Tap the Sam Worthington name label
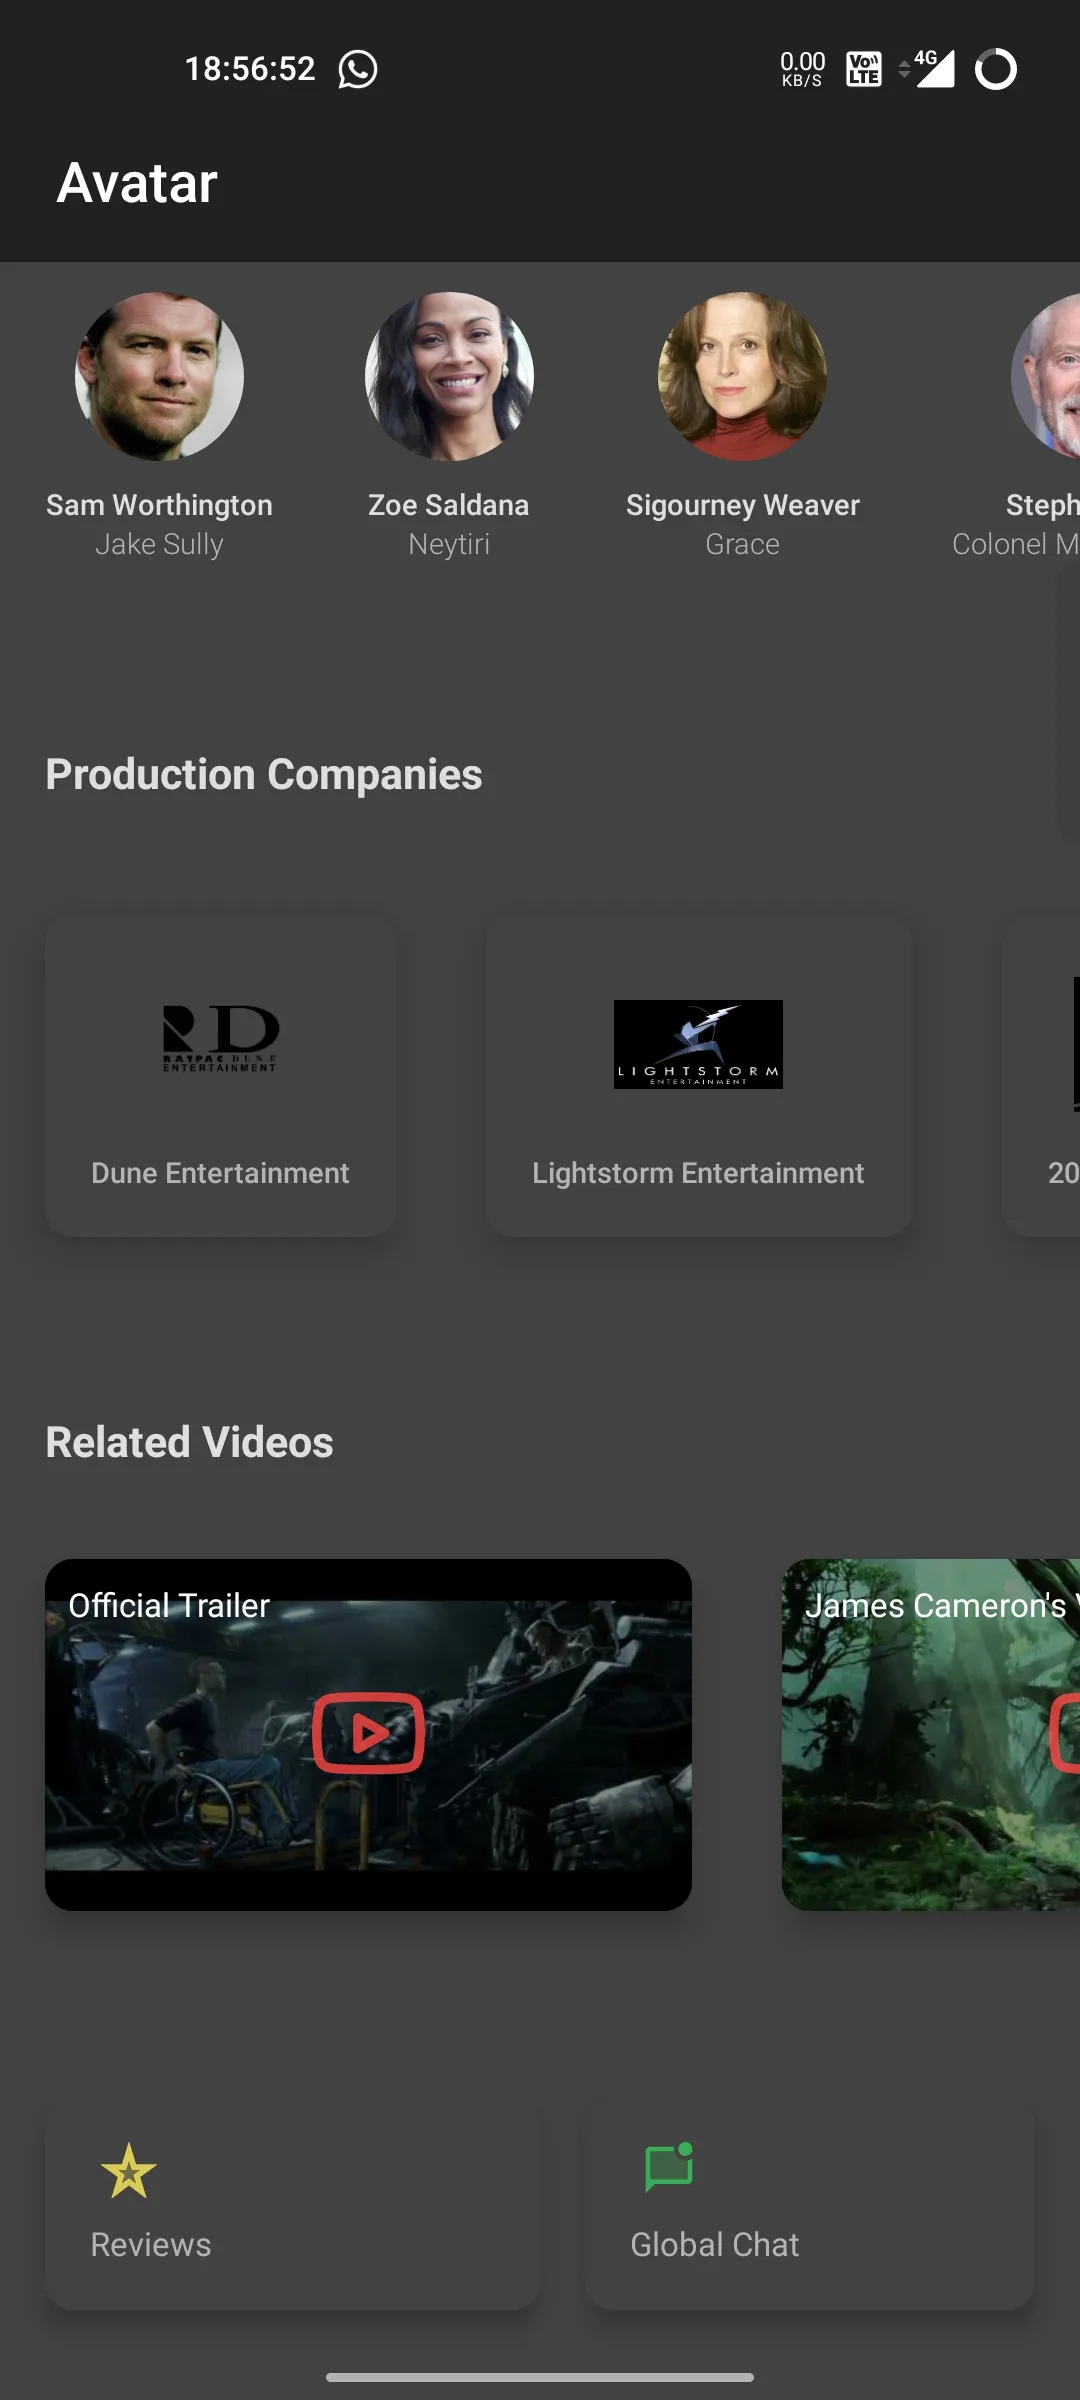Screen dimensions: 1080x2400 [x=159, y=505]
